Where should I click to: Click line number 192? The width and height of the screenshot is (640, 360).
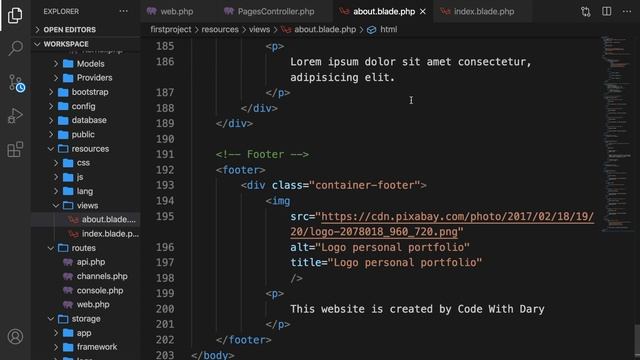click(x=165, y=170)
